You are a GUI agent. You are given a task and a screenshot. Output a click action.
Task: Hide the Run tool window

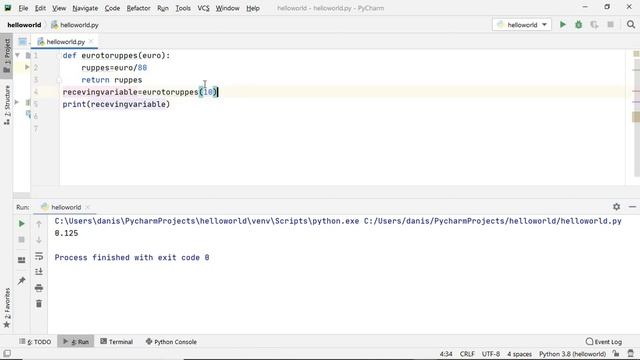pos(632,207)
